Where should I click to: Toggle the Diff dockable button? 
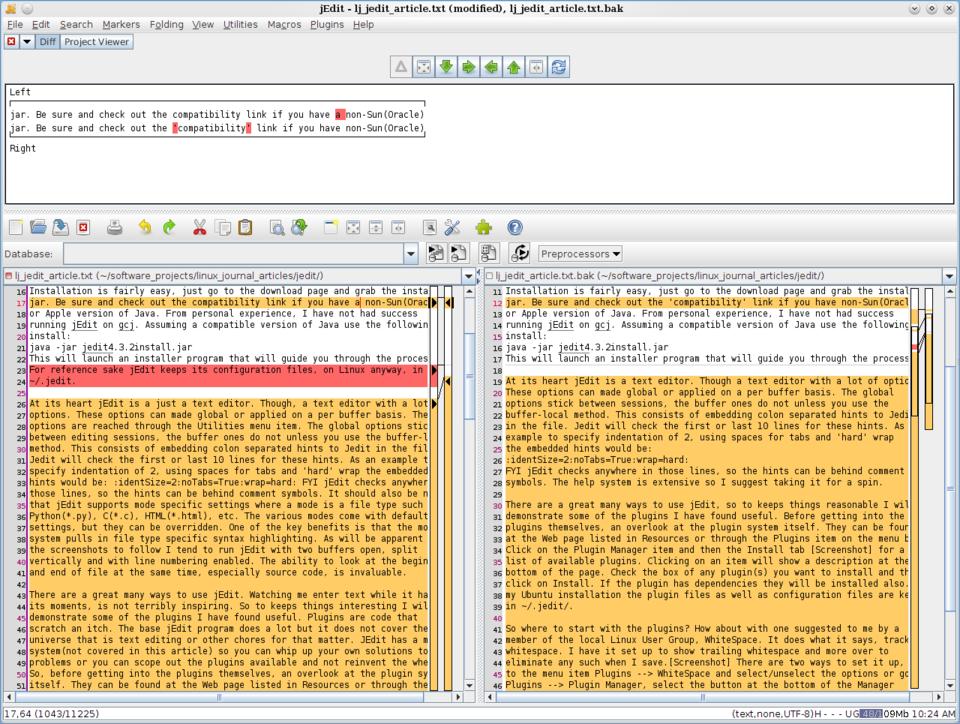click(48, 42)
